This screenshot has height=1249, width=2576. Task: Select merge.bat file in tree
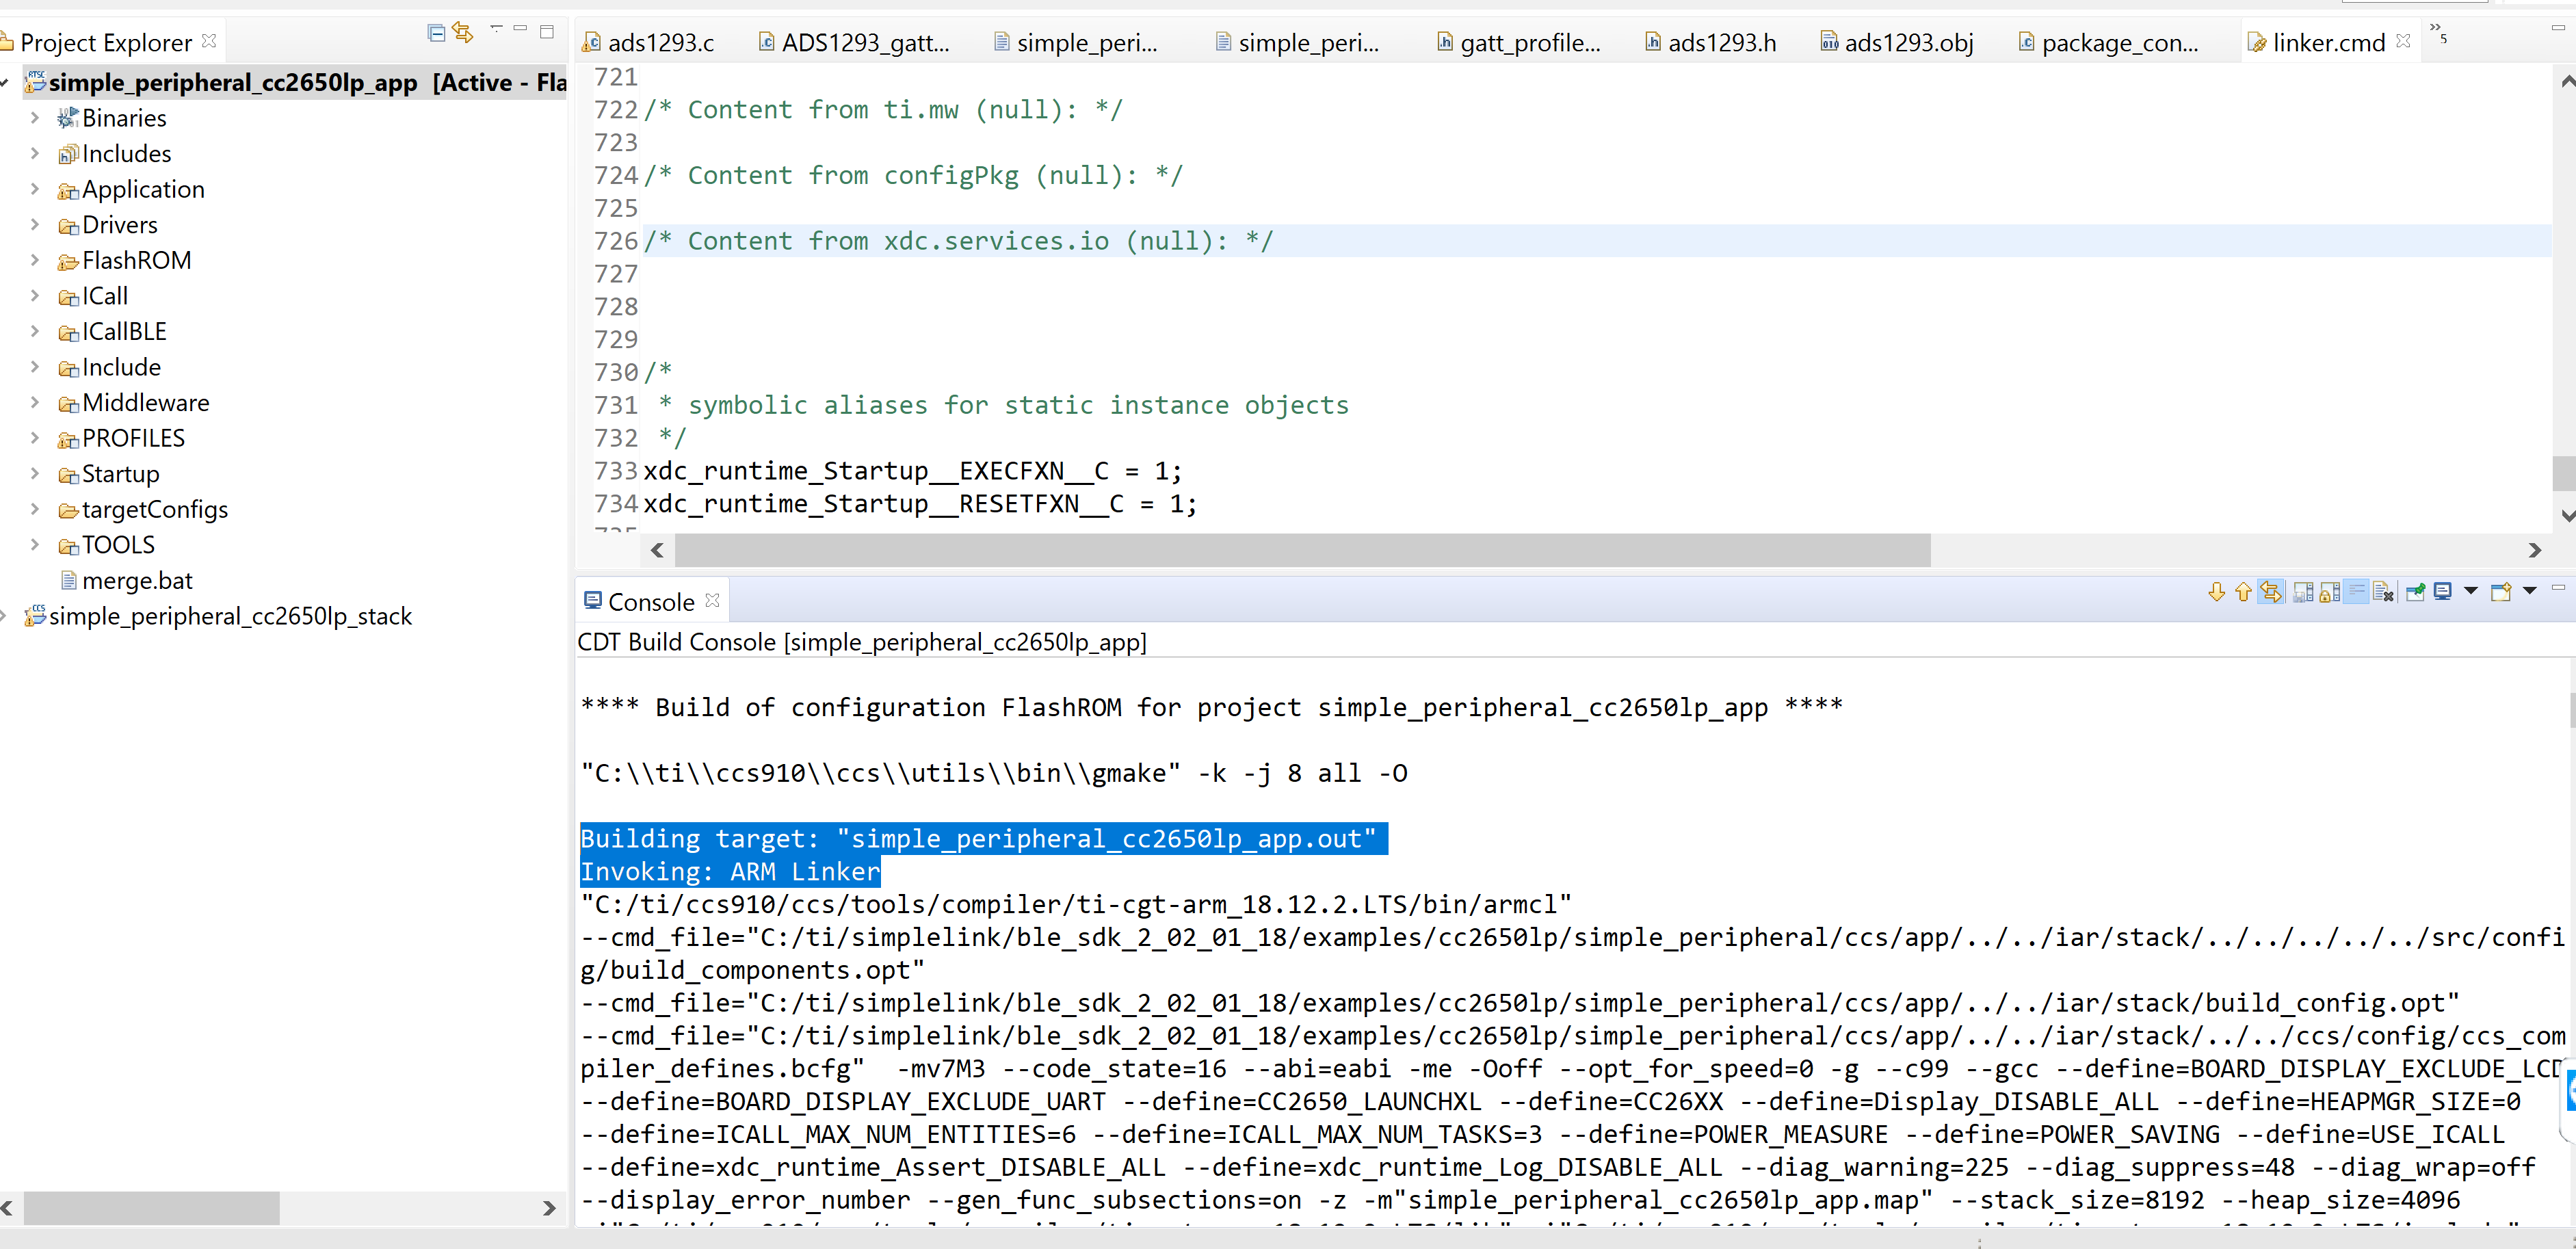tap(136, 581)
